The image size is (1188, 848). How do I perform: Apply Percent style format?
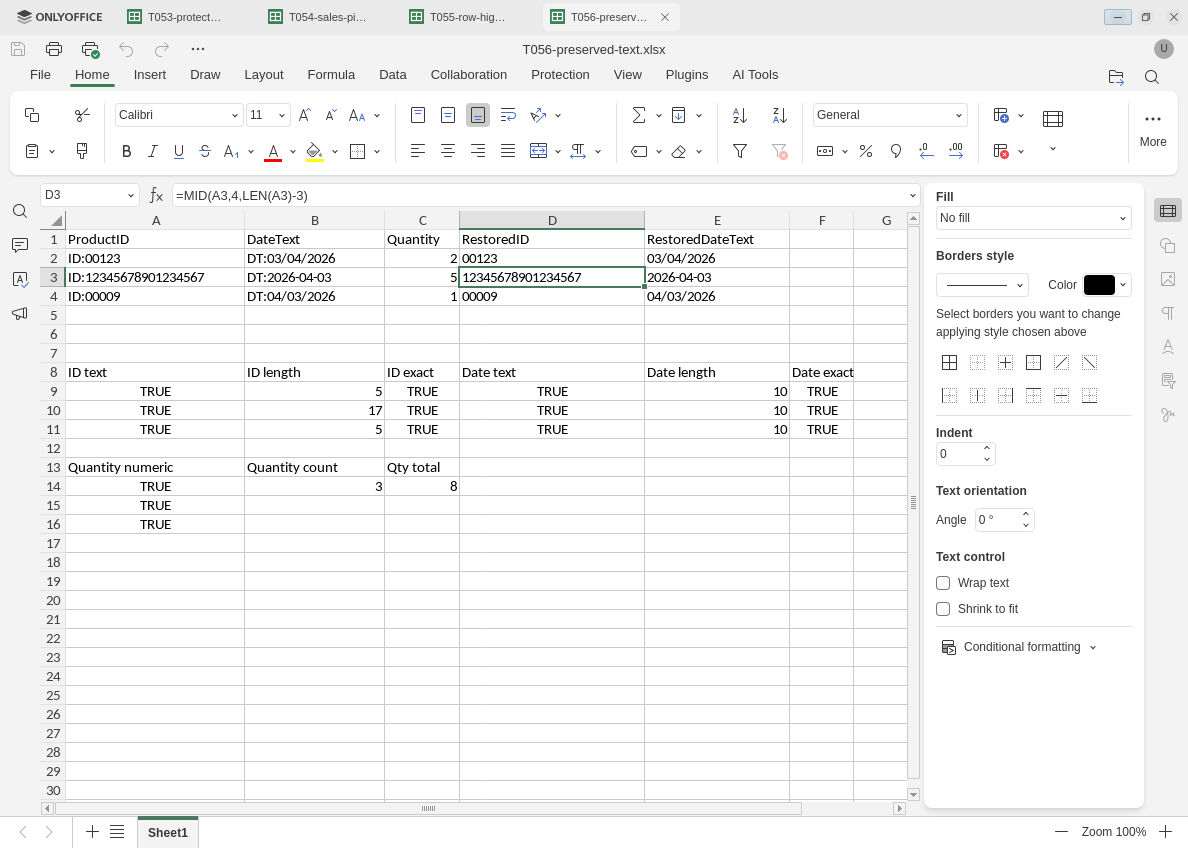click(x=866, y=152)
